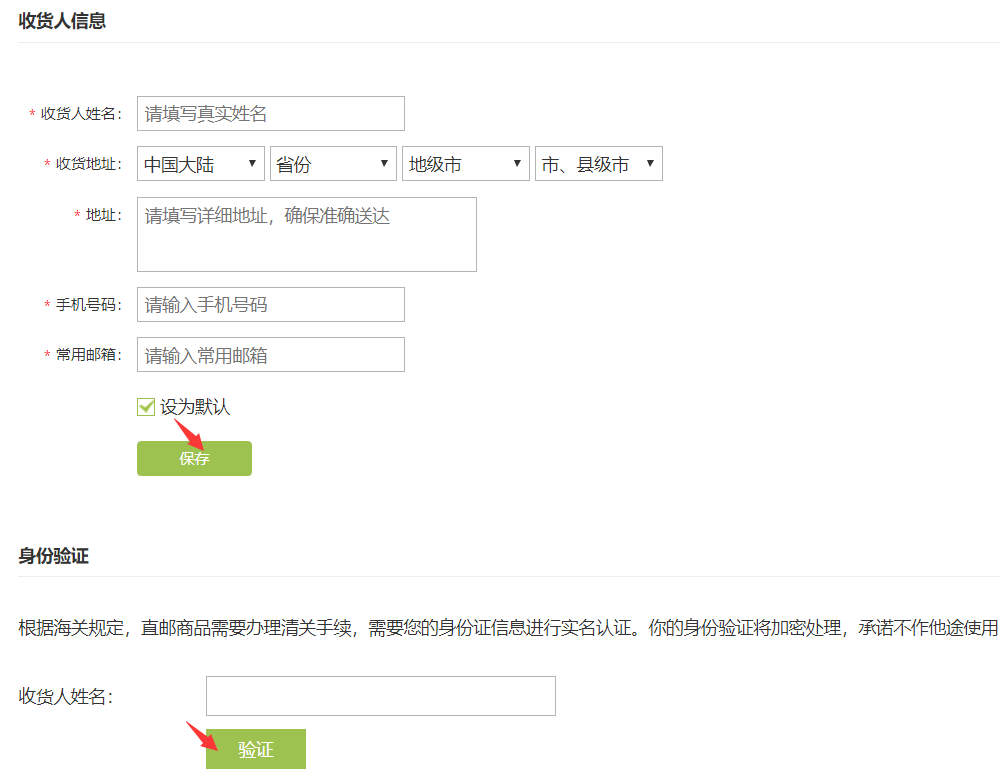Viewport: 1000px width, 777px height.
Task: Click the 设为默认 label text
Action: point(195,407)
